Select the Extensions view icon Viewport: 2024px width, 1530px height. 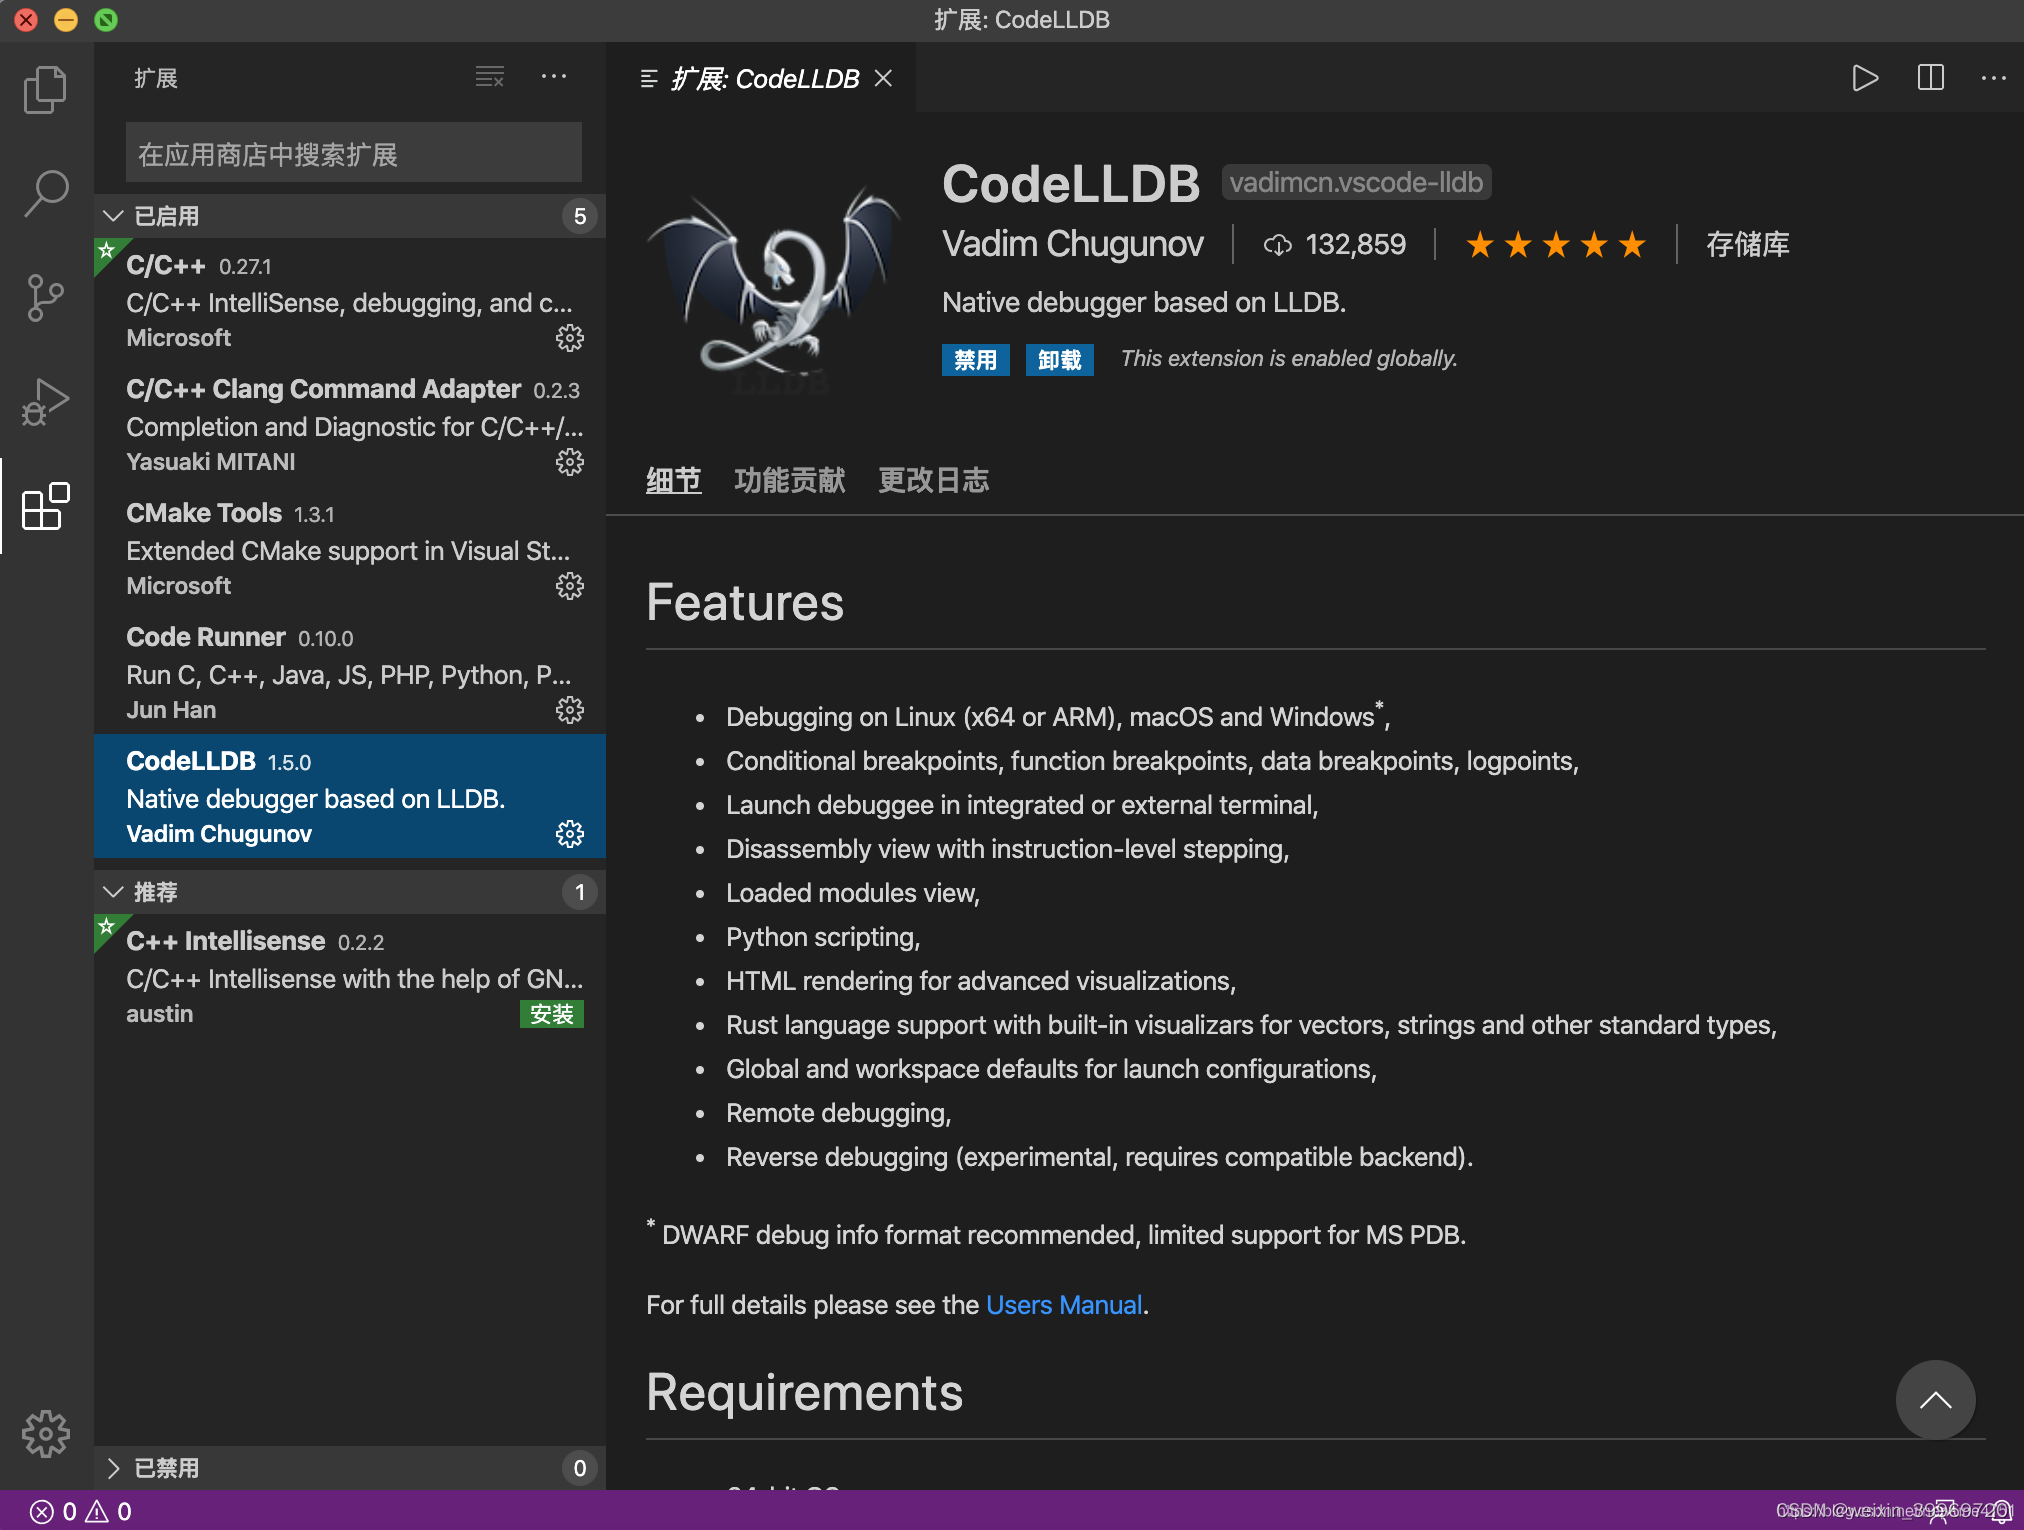[x=45, y=506]
